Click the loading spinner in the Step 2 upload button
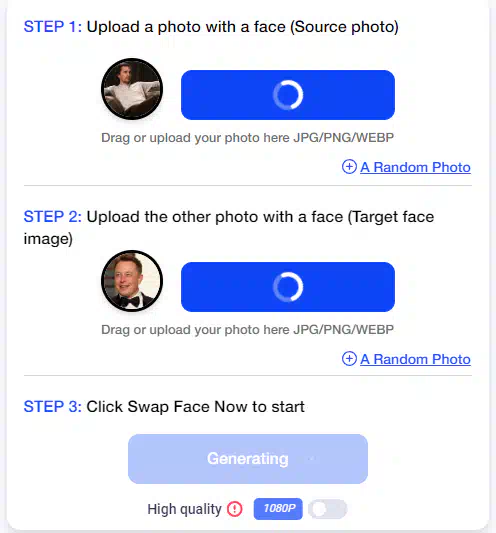This screenshot has width=496, height=533. pos(288,287)
